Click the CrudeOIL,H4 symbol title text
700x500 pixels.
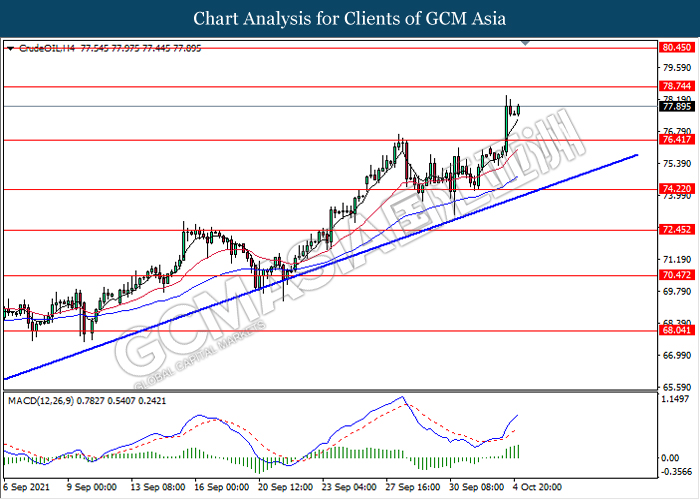coord(47,48)
